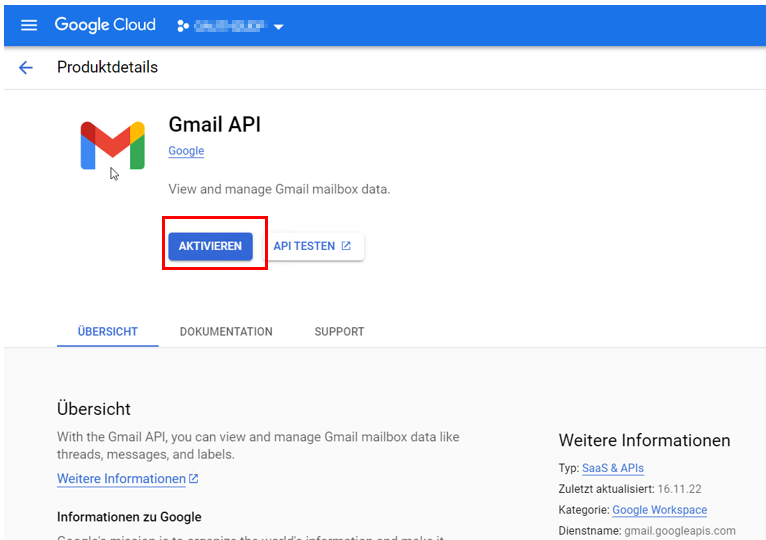Open the hamburger navigation menu

click(29, 25)
